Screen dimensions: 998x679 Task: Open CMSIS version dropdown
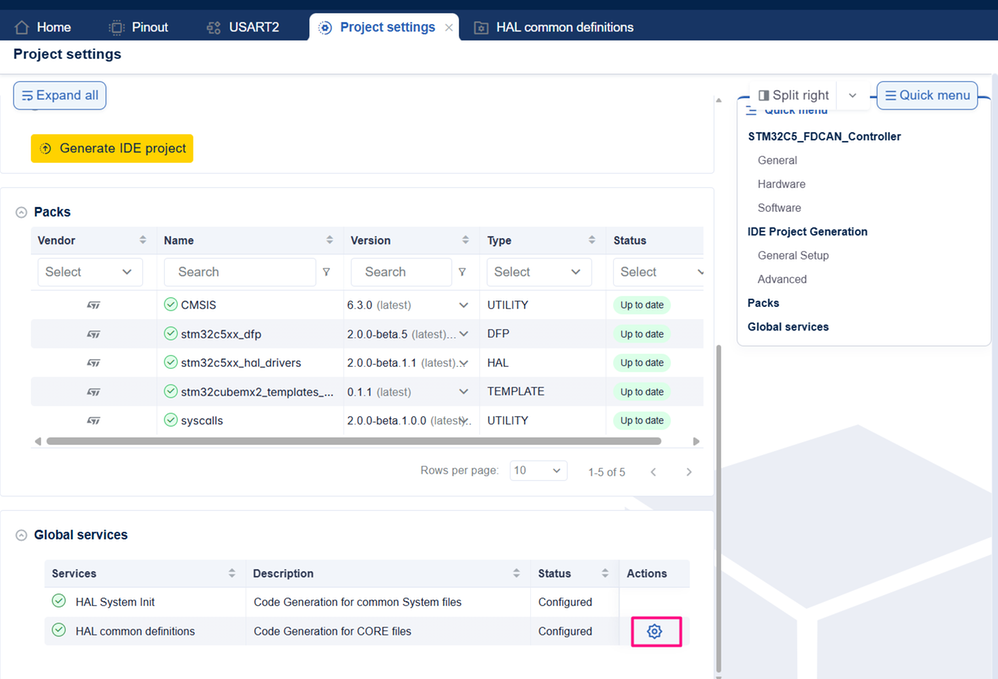click(x=463, y=305)
